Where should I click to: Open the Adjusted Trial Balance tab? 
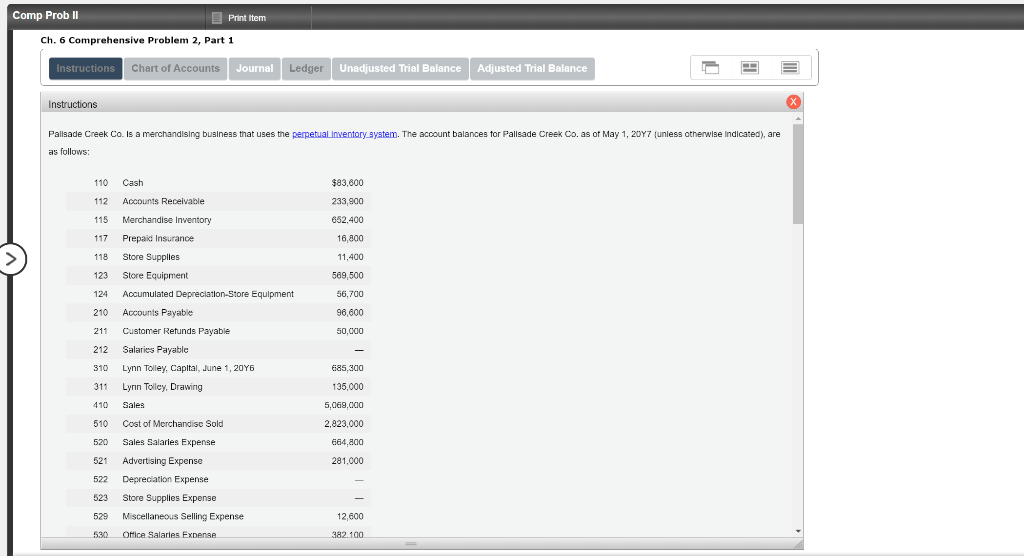tap(532, 69)
